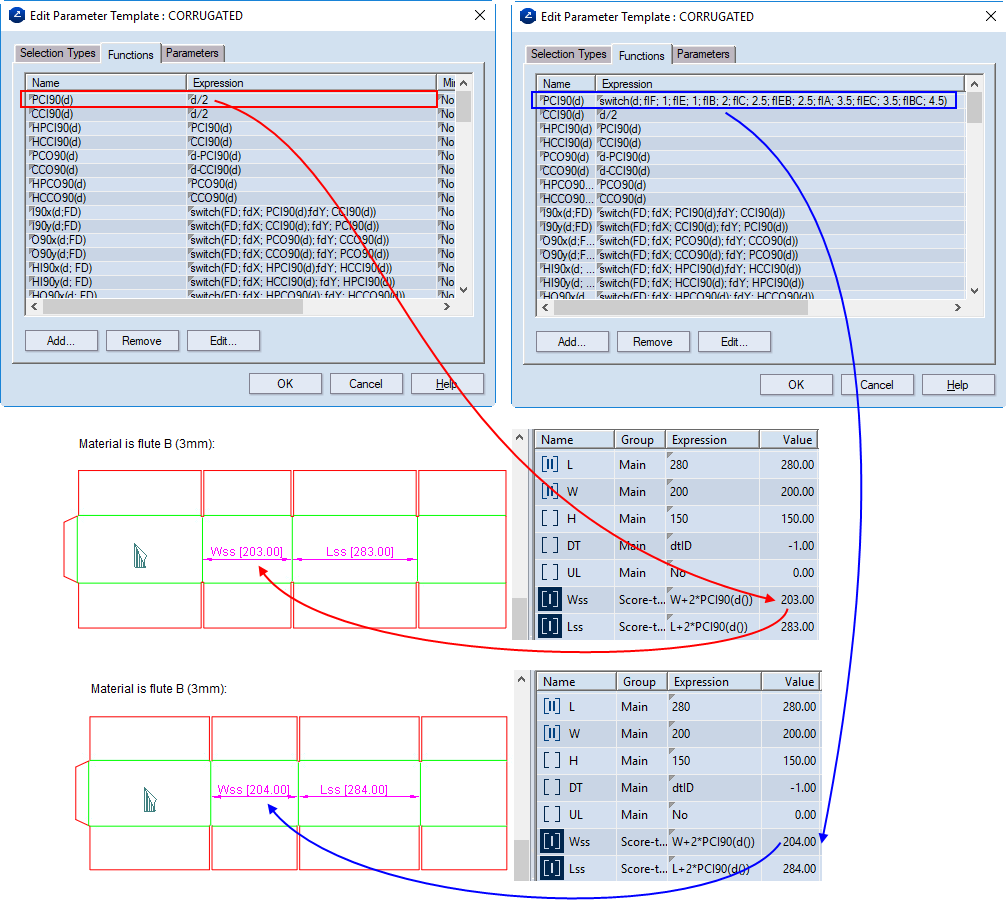
Task: Select the Wss parameter icon in the upper table
Action: (549, 600)
